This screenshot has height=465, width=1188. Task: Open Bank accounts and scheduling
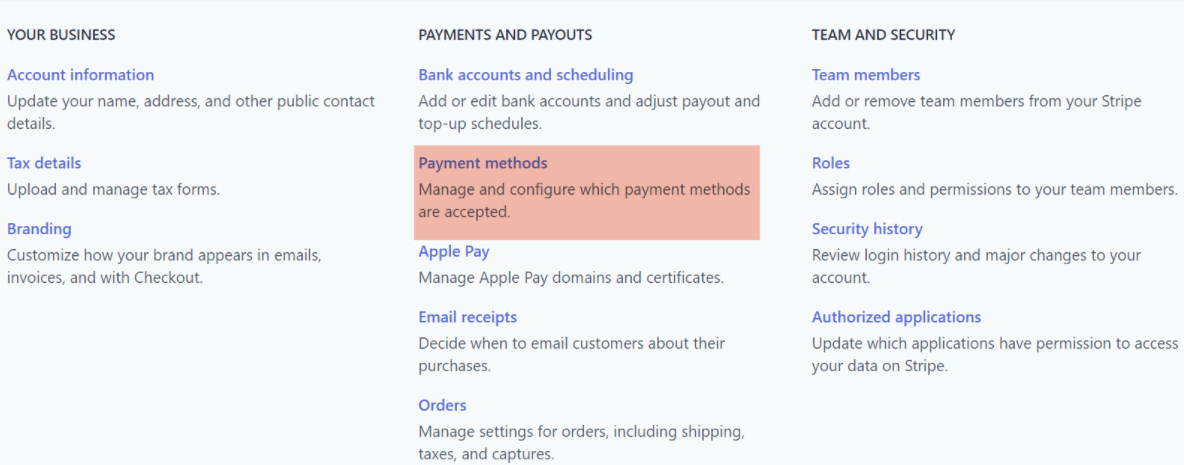pos(525,75)
